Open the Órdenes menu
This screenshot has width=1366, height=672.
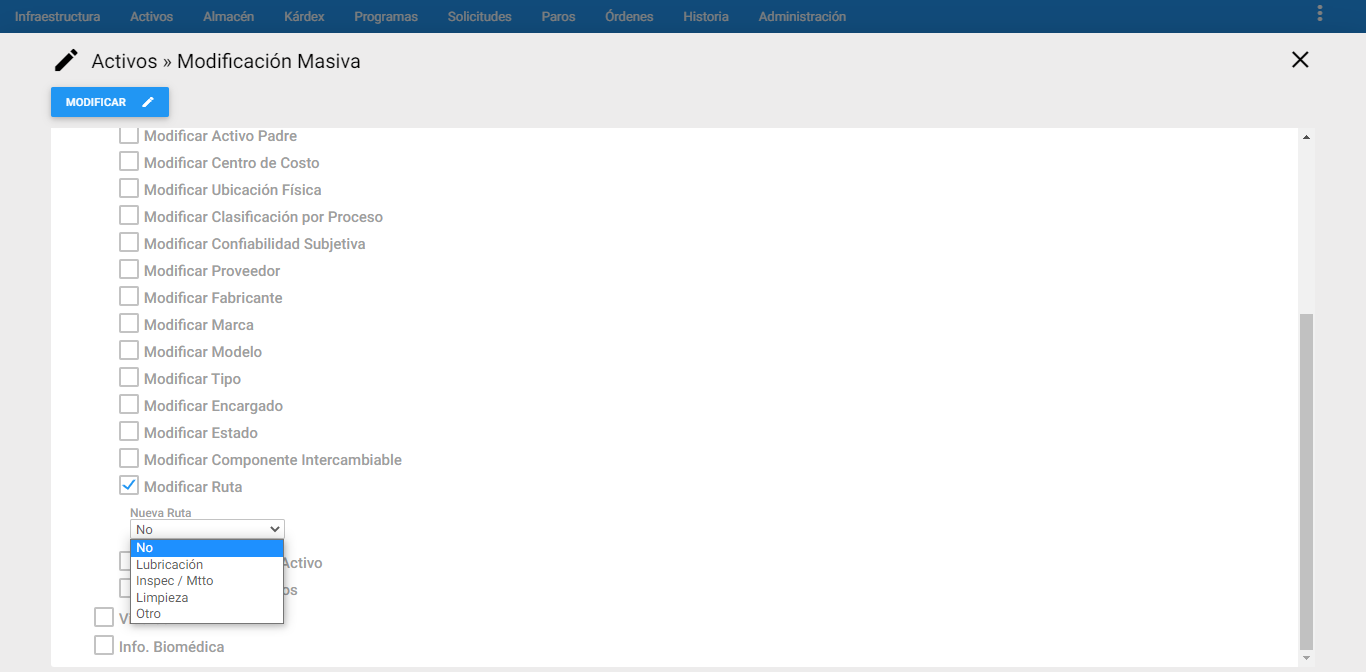point(629,17)
